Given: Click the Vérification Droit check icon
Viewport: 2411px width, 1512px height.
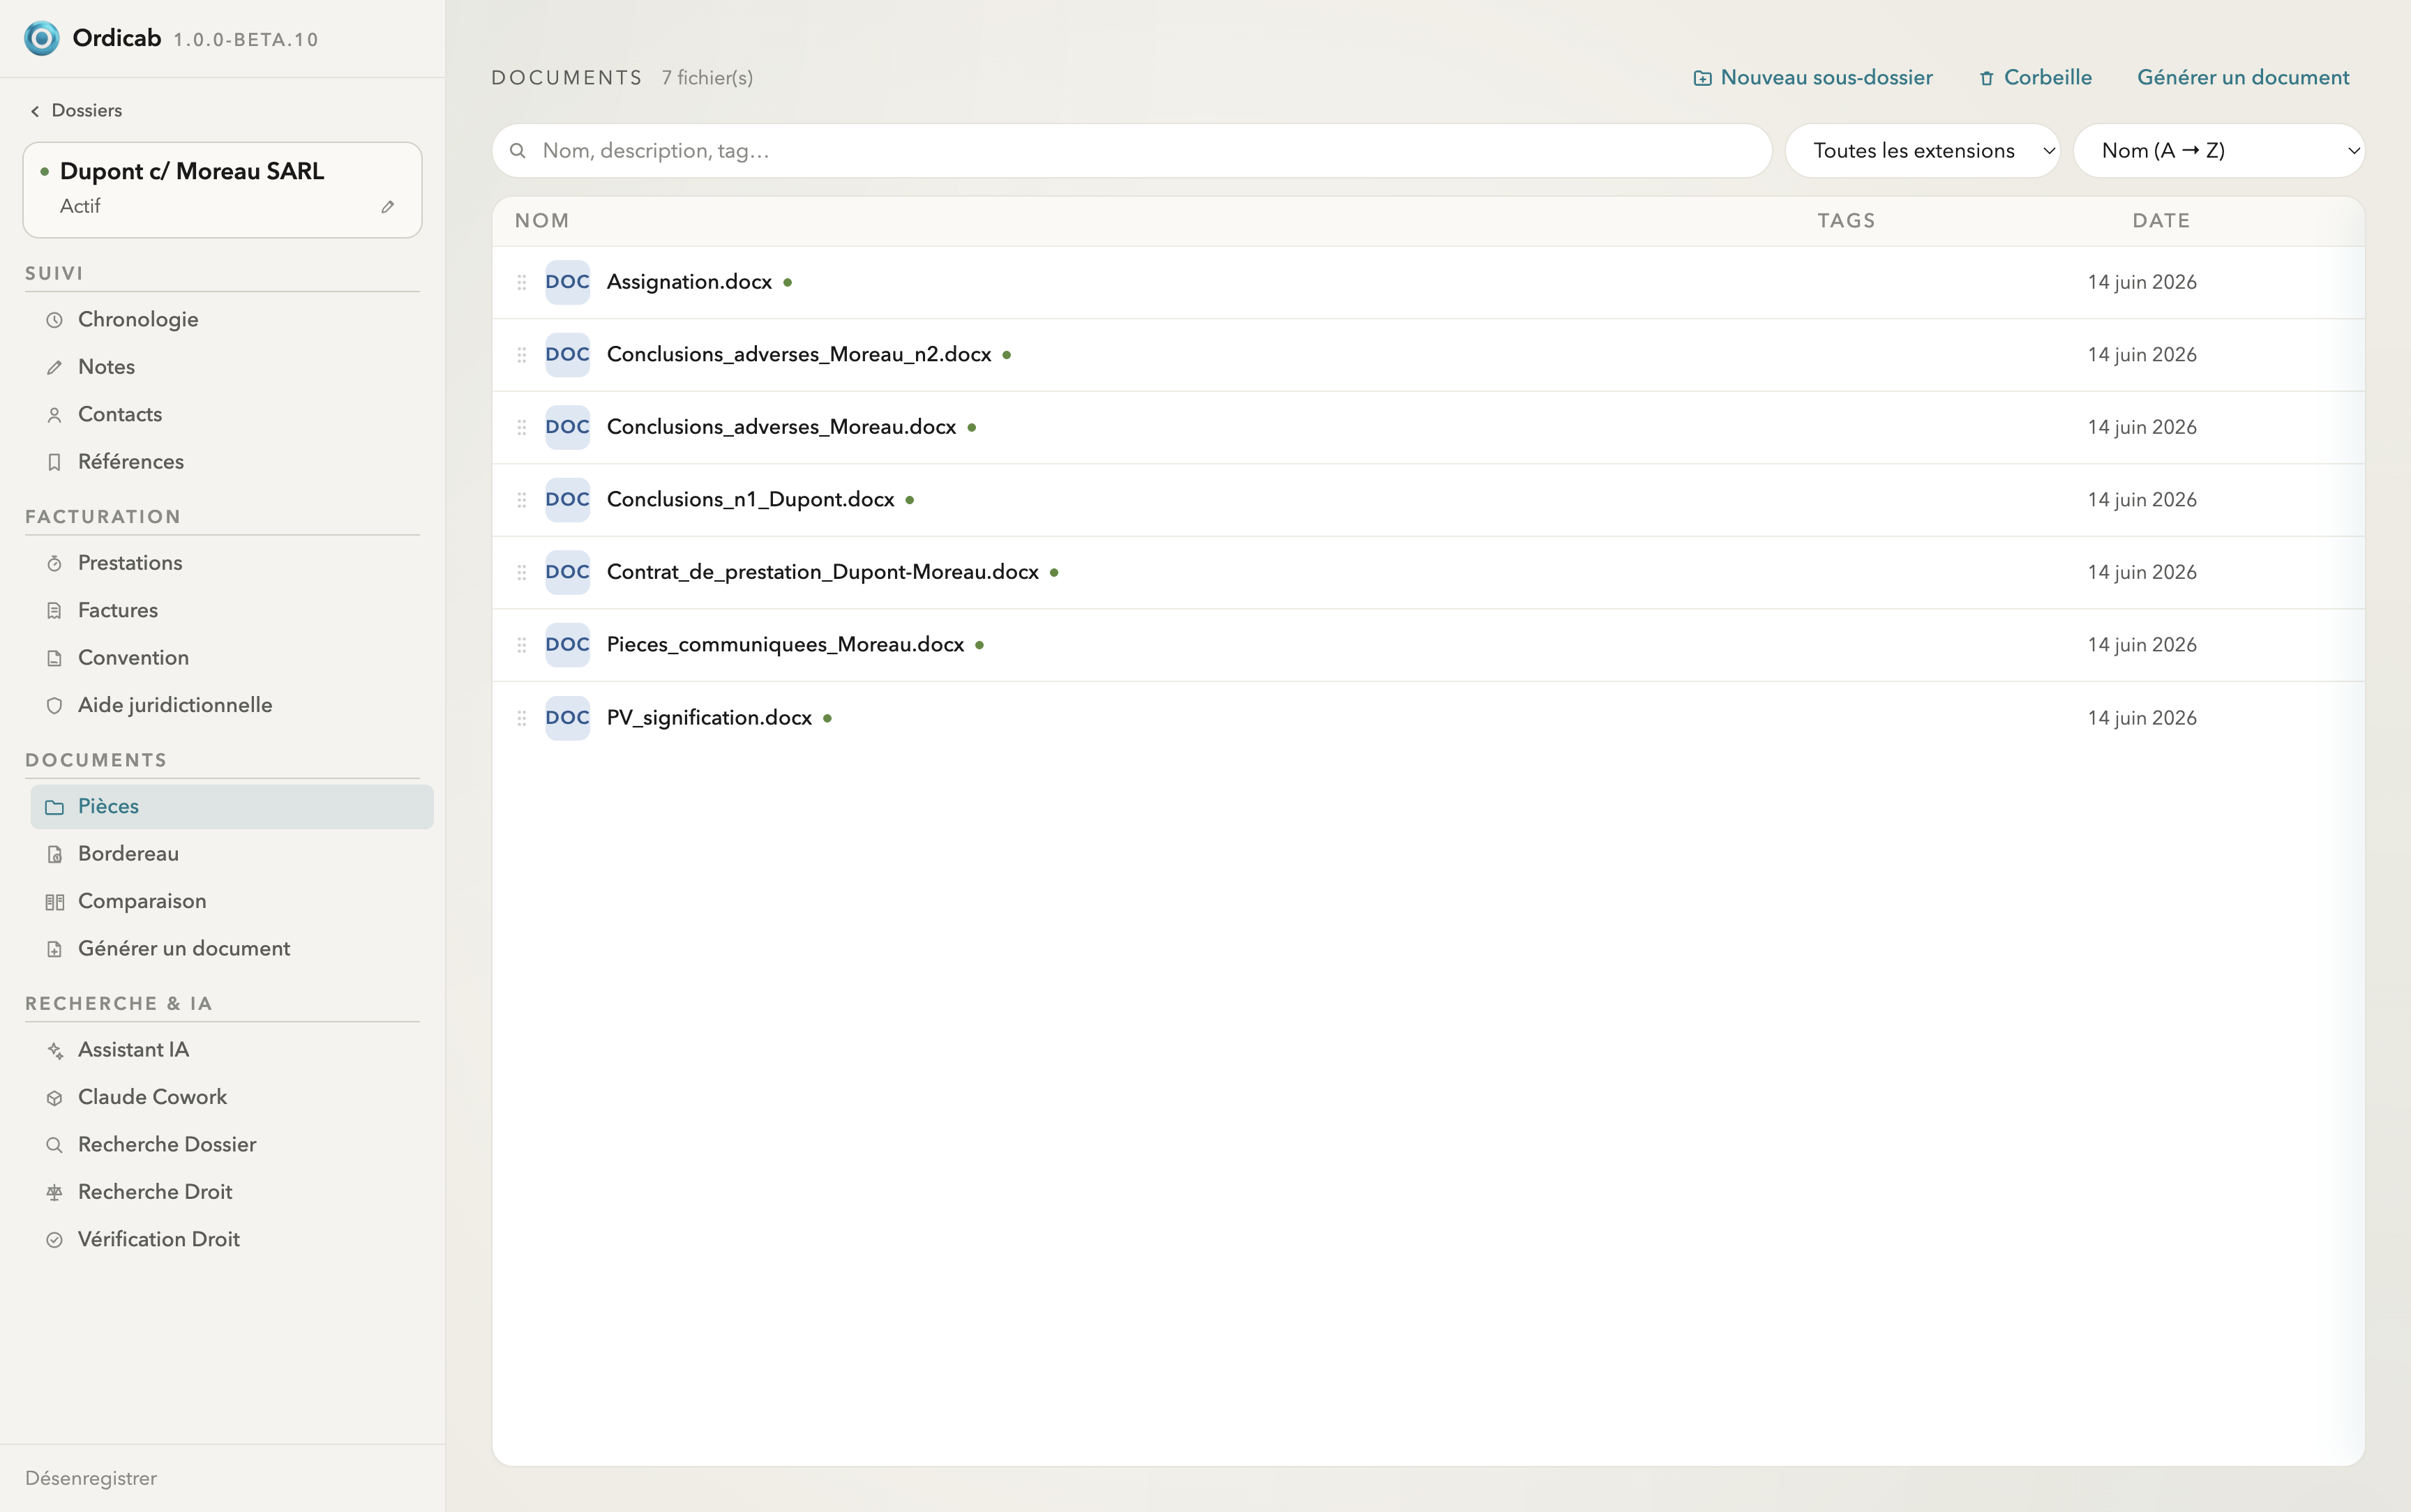Looking at the screenshot, I should (x=55, y=1240).
